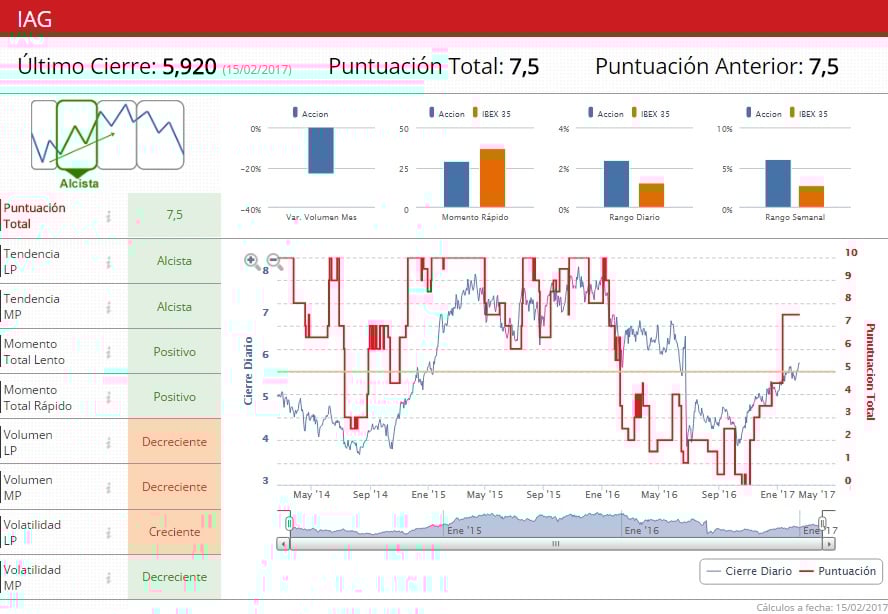The image size is (888, 614).
Task: Toggle IBEX 35 legend in Rango Semanal chart
Action: 809,113
